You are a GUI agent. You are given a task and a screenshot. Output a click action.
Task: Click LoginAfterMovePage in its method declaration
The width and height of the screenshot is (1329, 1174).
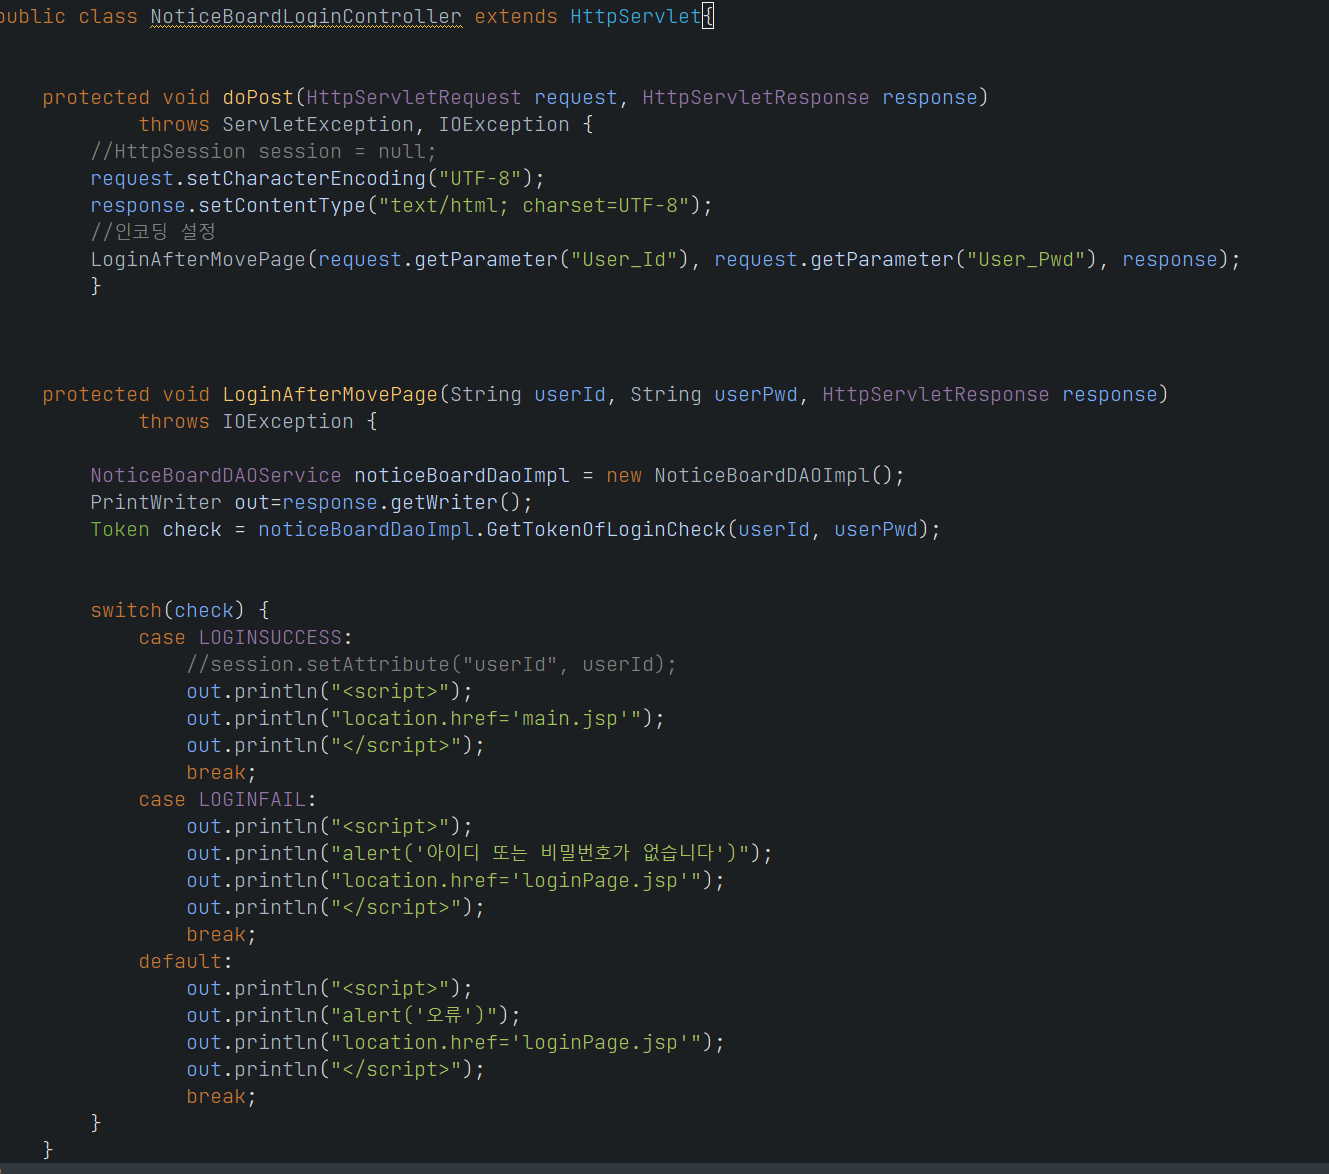pyautogui.click(x=330, y=395)
